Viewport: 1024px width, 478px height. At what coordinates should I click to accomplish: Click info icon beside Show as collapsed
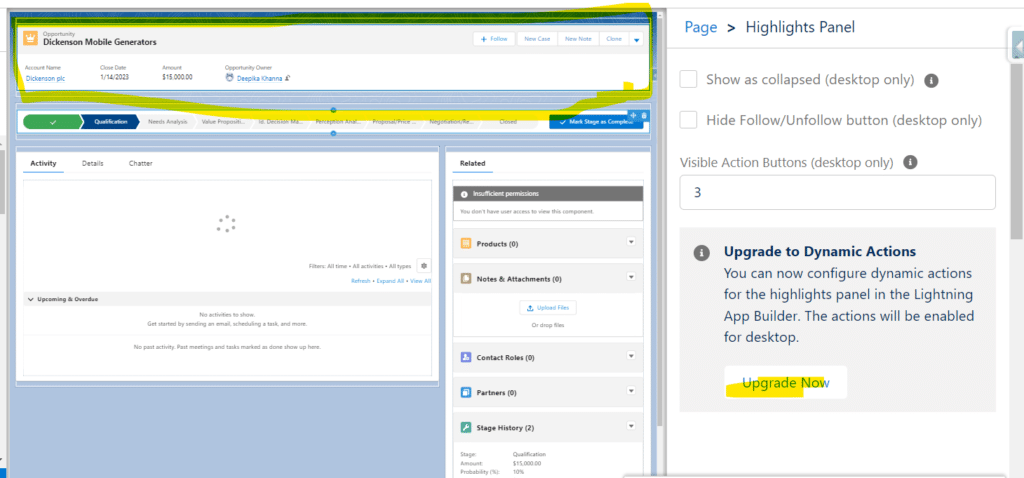click(x=930, y=80)
